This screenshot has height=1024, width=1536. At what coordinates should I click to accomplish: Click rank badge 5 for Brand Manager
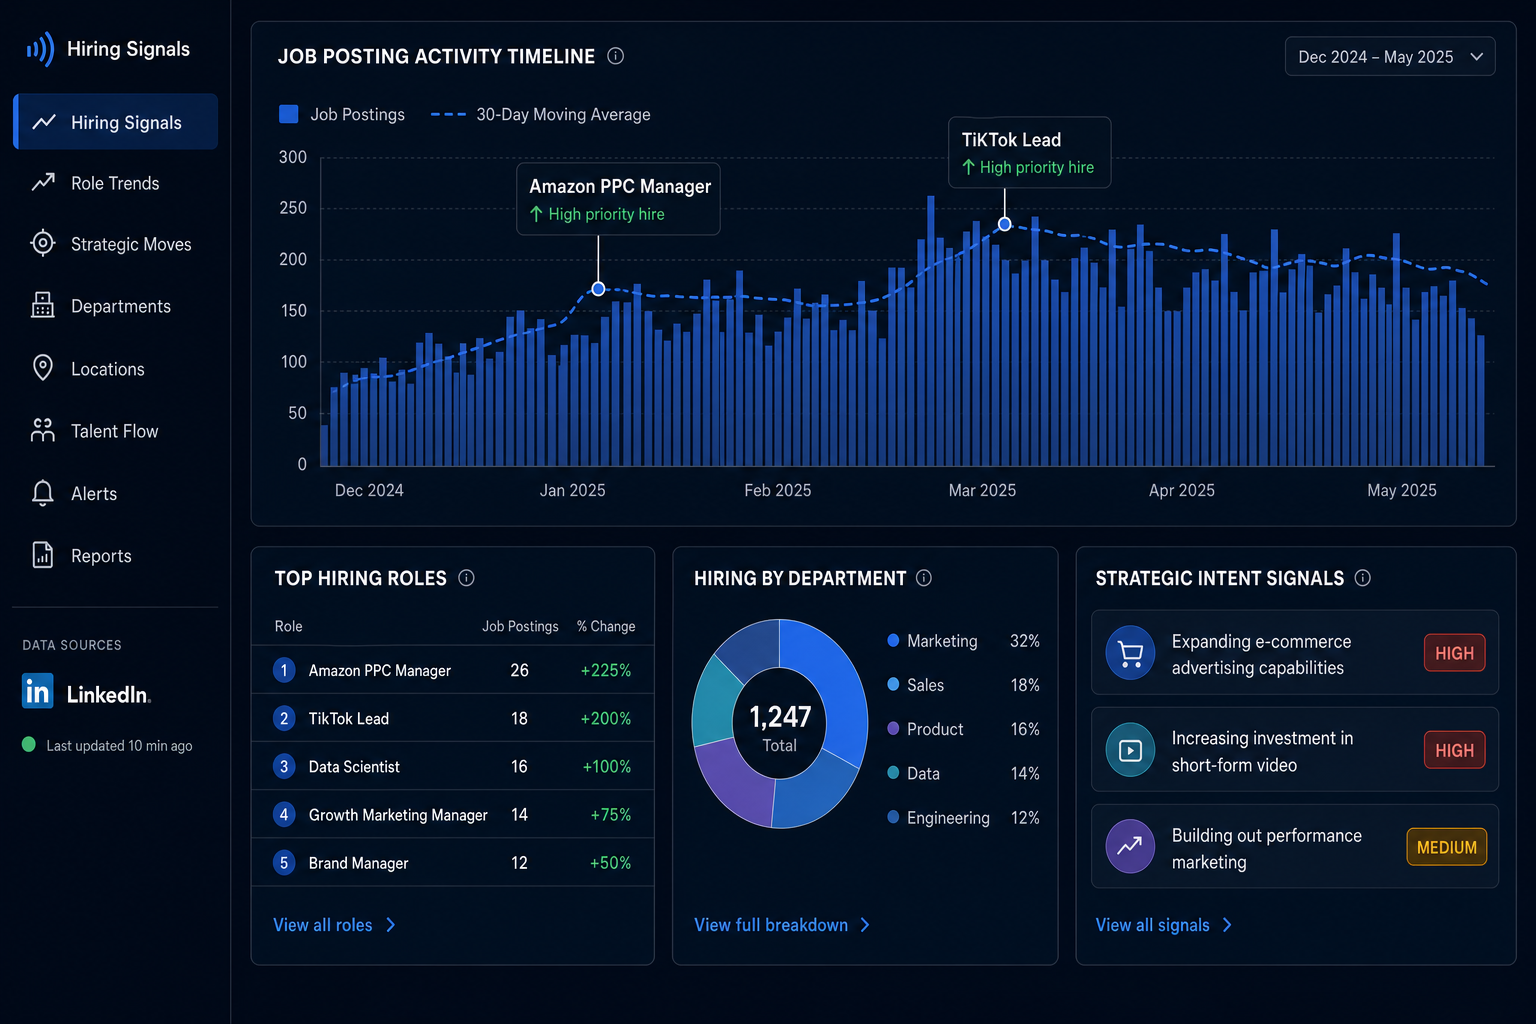tap(284, 862)
